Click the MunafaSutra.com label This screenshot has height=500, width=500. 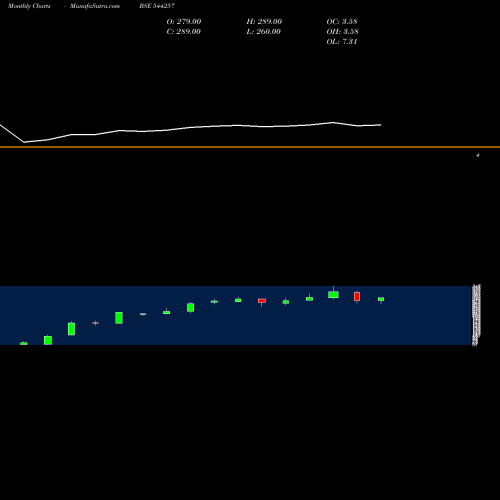pos(95,6)
